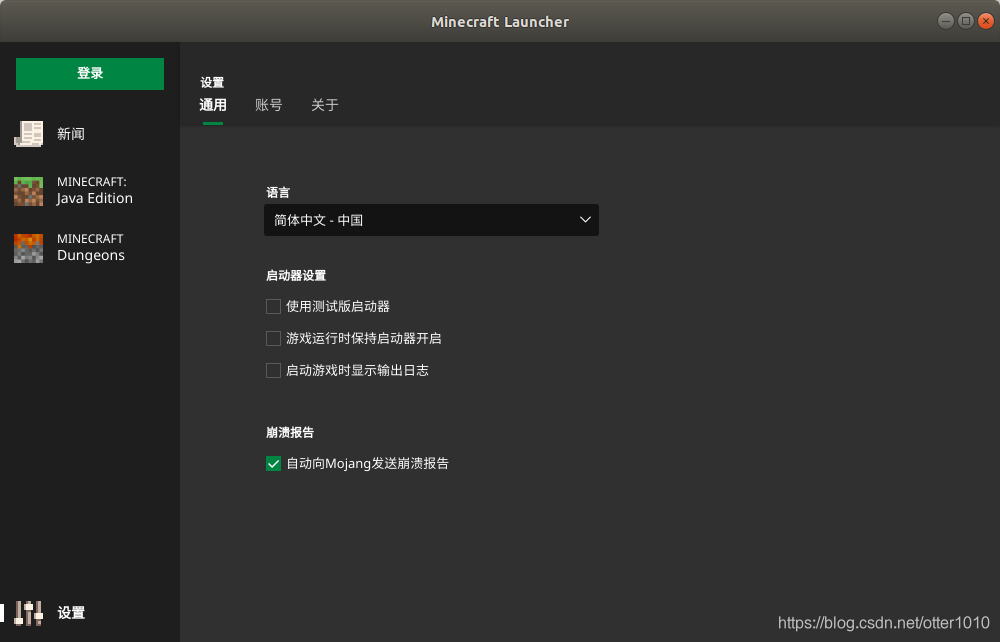Switch to the 关于 tab
This screenshot has height=642, width=1000.
pos(325,105)
